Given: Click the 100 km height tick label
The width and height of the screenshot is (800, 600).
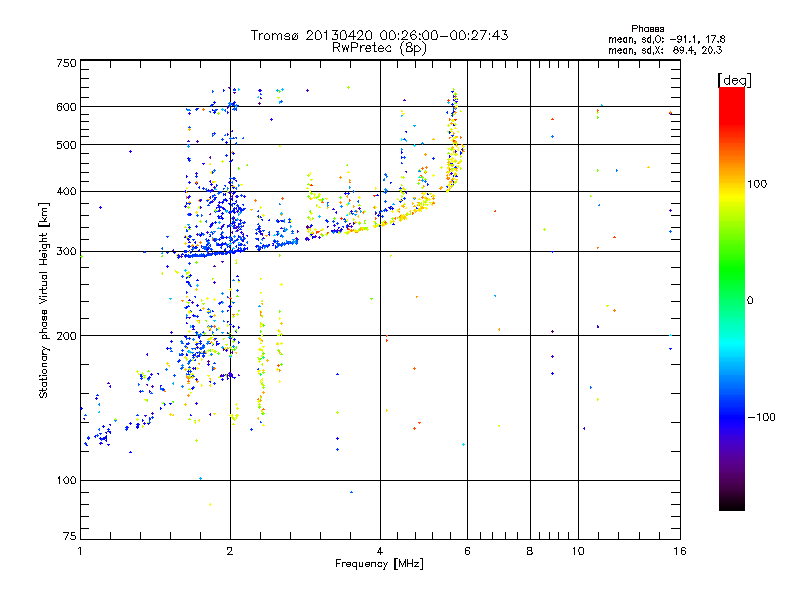Looking at the screenshot, I should pos(66,481).
